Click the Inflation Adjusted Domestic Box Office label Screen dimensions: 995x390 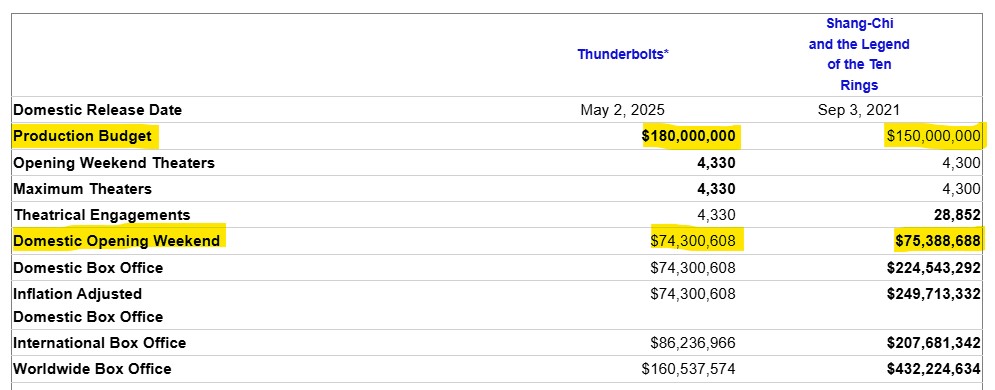(x=88, y=305)
